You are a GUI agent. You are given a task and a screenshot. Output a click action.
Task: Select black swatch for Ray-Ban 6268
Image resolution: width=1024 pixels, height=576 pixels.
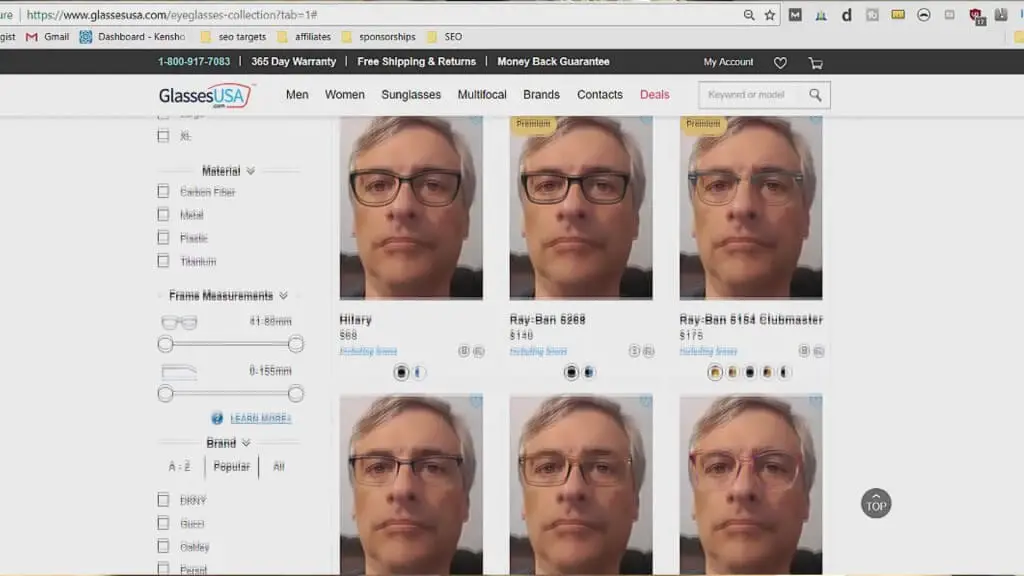pos(571,372)
